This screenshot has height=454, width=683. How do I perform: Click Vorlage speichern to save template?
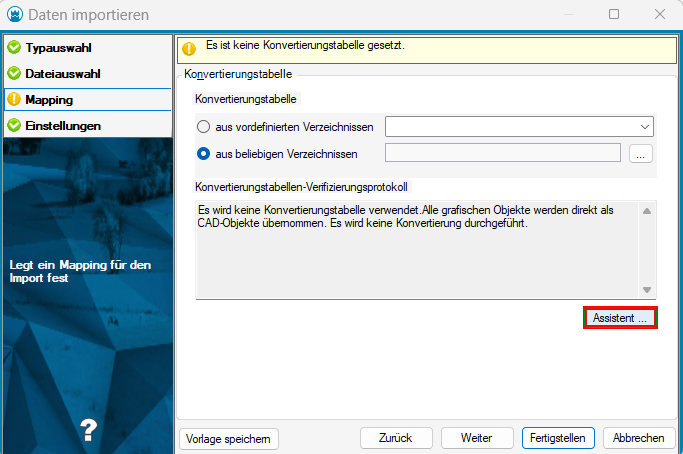pos(229,438)
